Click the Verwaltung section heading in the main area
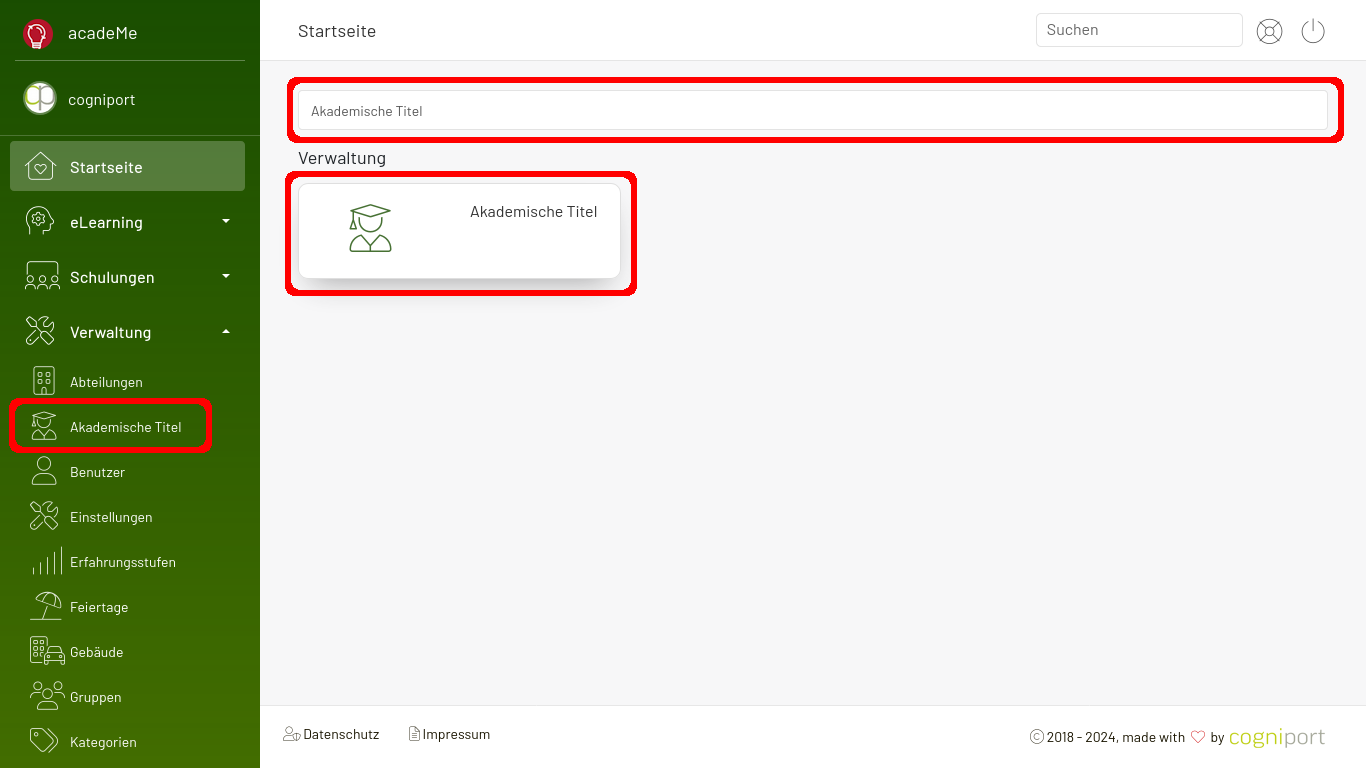The width and height of the screenshot is (1366, 768). pyautogui.click(x=342, y=158)
